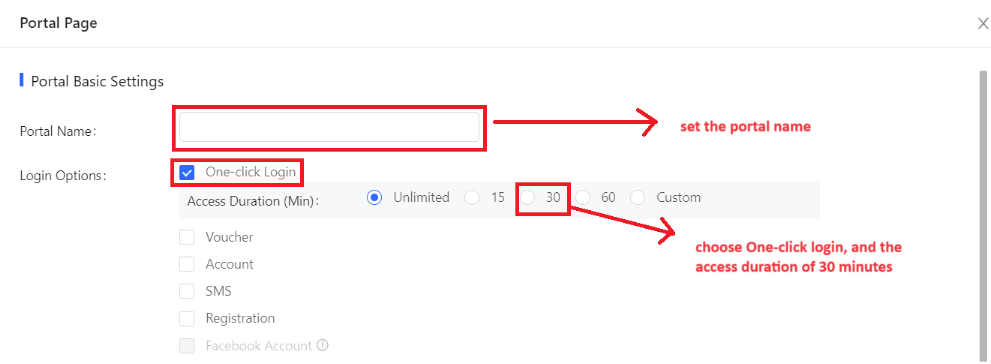The width and height of the screenshot is (991, 364).
Task: Close the Portal Page dialog
Action: (983, 25)
